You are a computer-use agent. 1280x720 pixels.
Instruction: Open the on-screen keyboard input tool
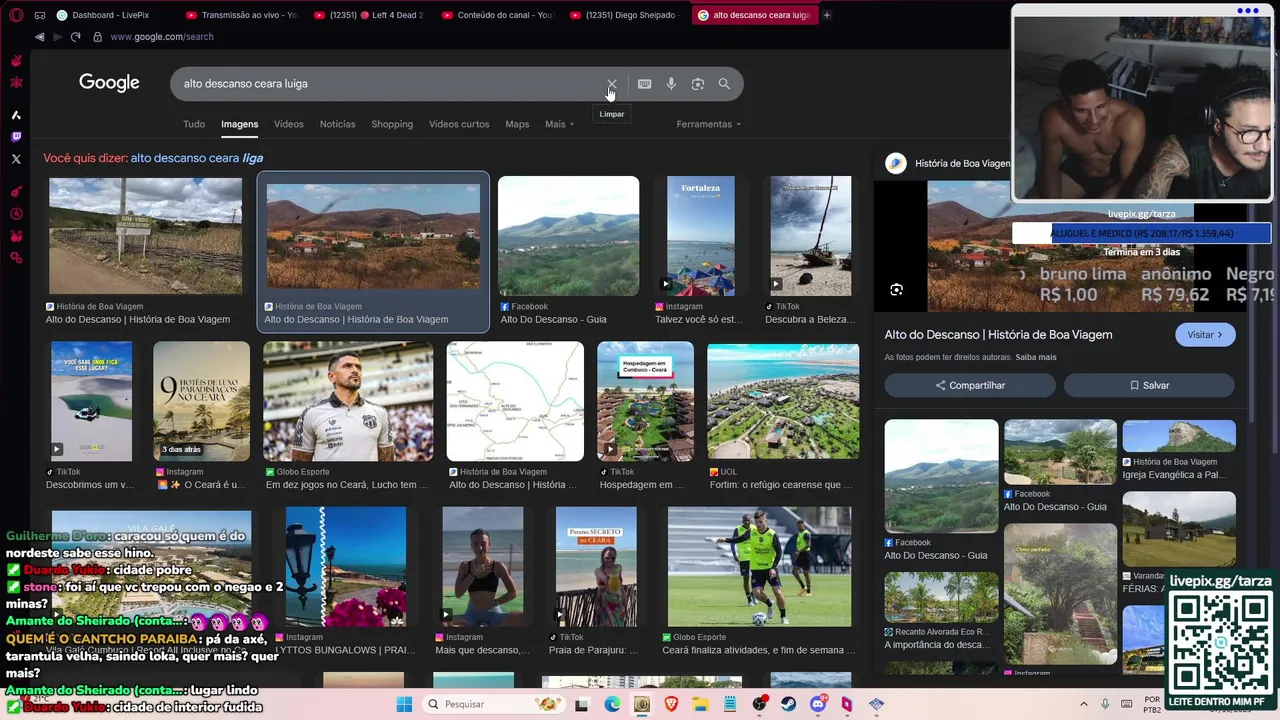pos(645,84)
